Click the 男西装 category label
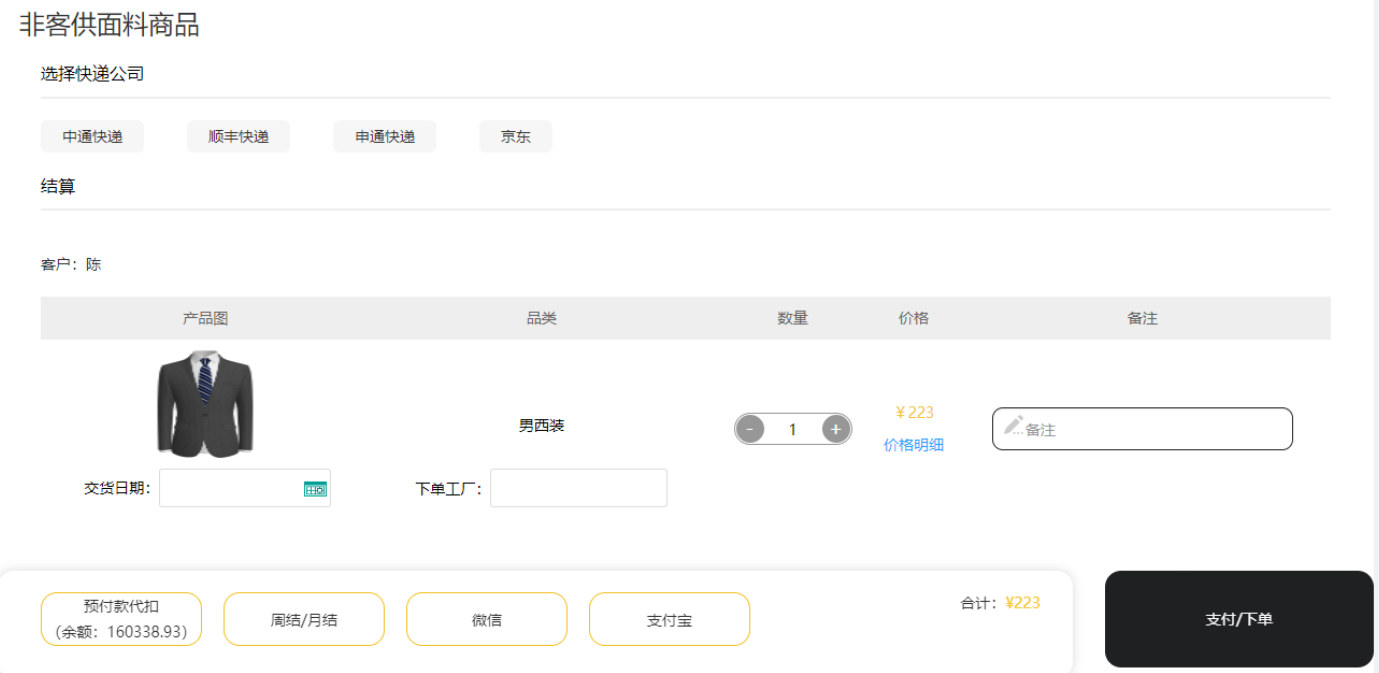1379x673 pixels. click(541, 426)
